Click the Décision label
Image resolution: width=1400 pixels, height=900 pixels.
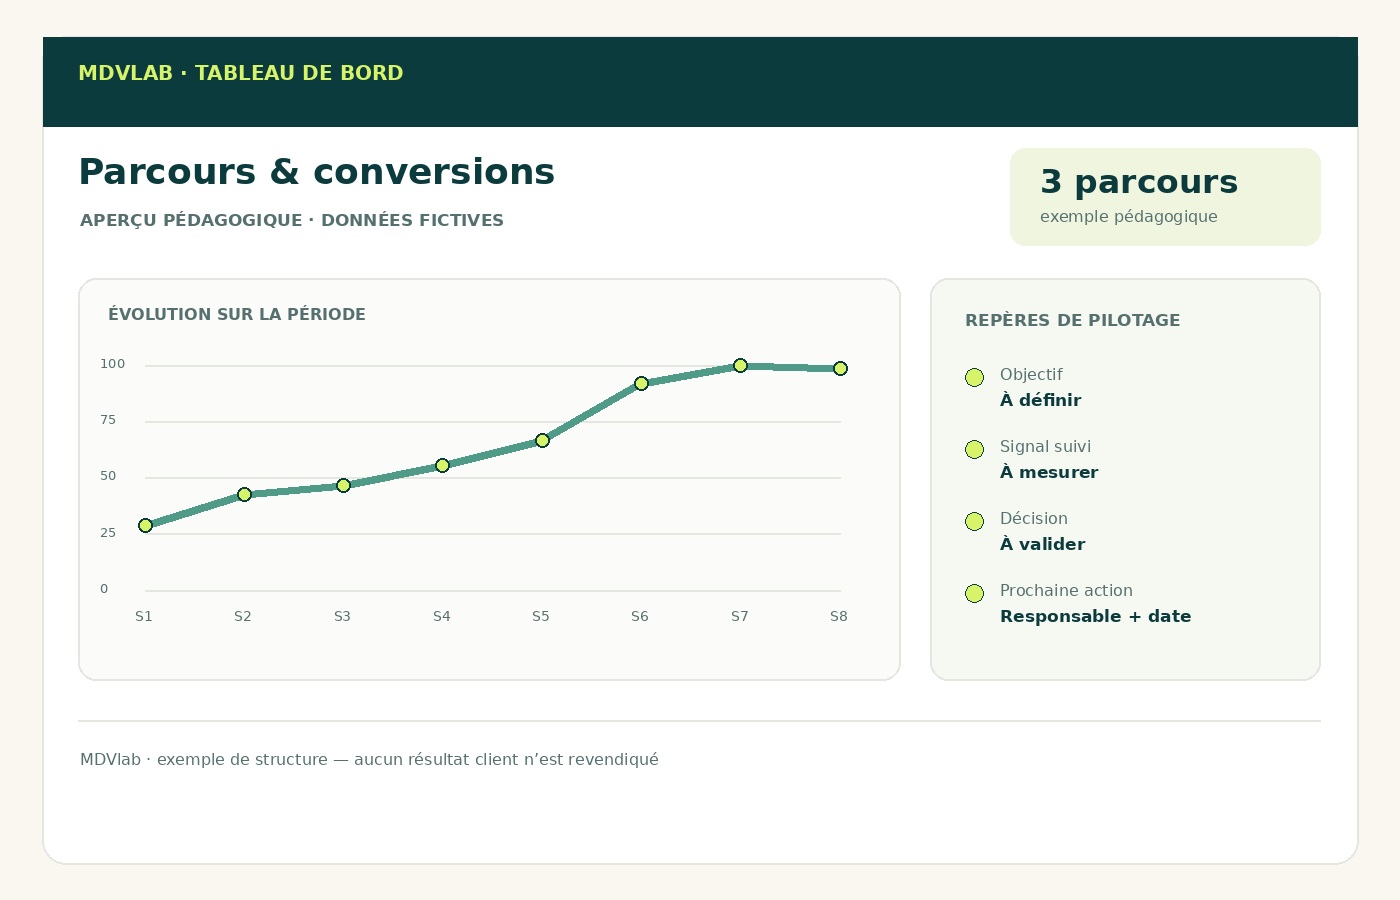[1034, 518]
